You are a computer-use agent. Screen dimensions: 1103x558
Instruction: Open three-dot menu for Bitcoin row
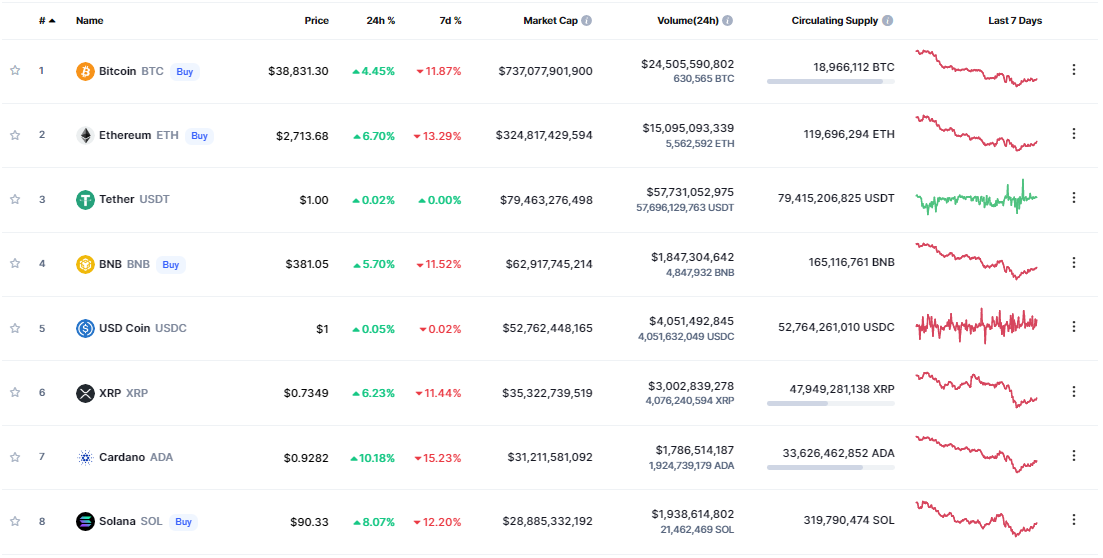[x=1073, y=69]
